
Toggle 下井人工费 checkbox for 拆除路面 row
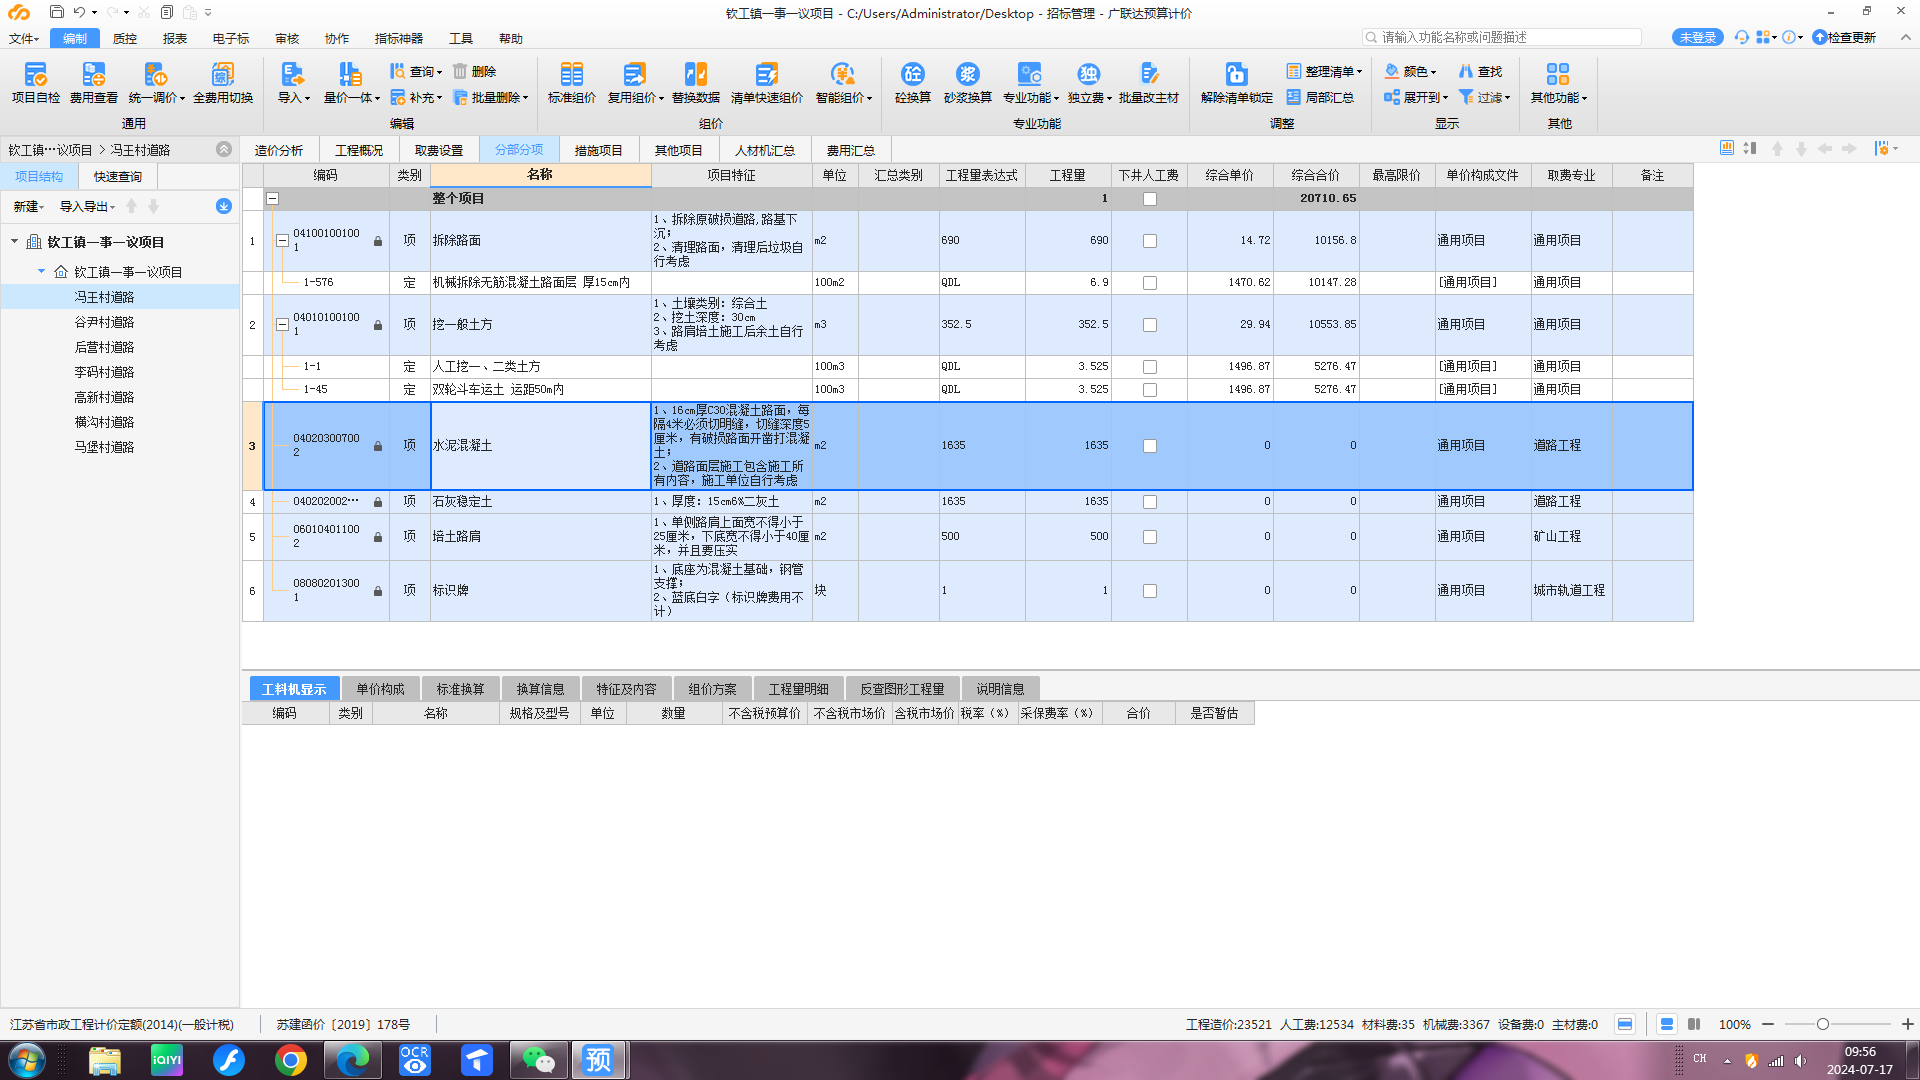click(1150, 241)
